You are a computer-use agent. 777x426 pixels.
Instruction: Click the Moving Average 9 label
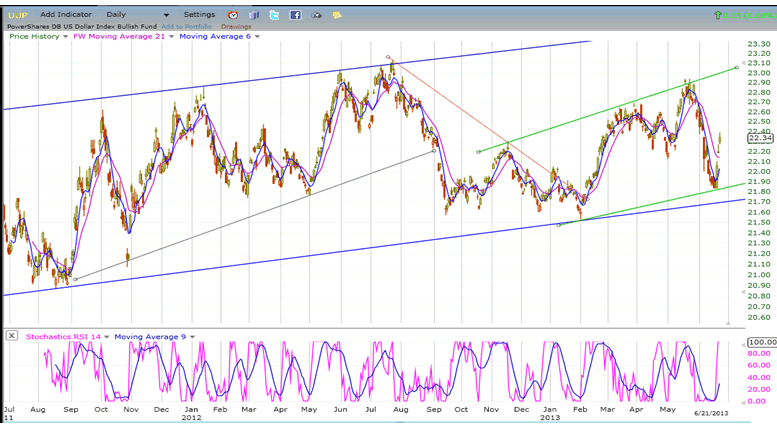[x=150, y=336]
